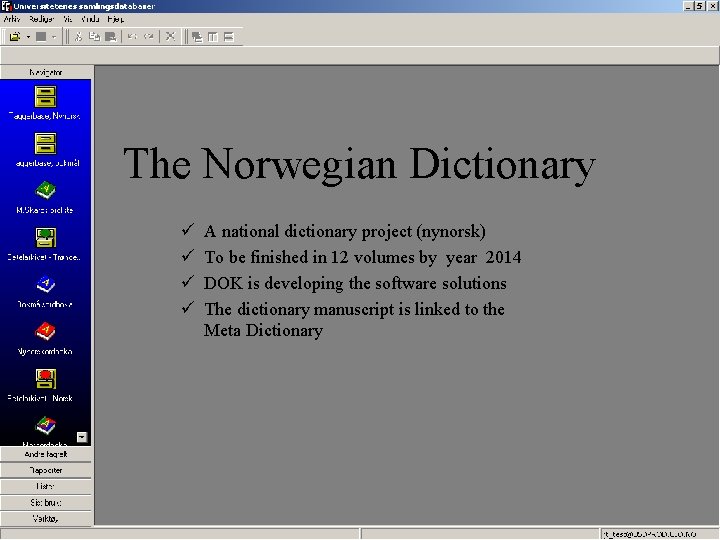
Task: Click the Undo arrow icon
Action: pos(132,37)
